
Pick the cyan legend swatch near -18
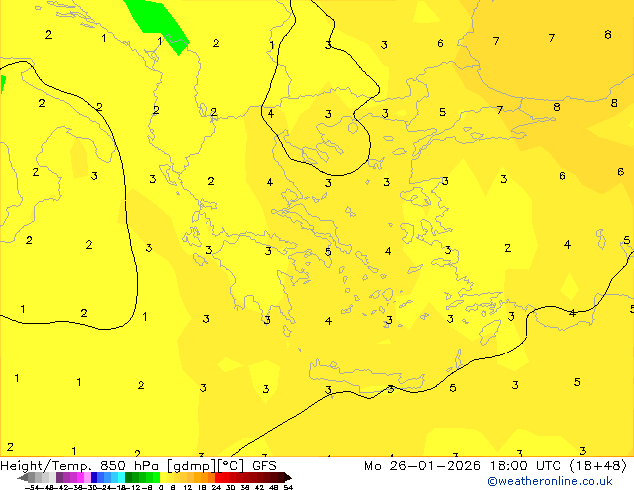[x=121, y=477]
